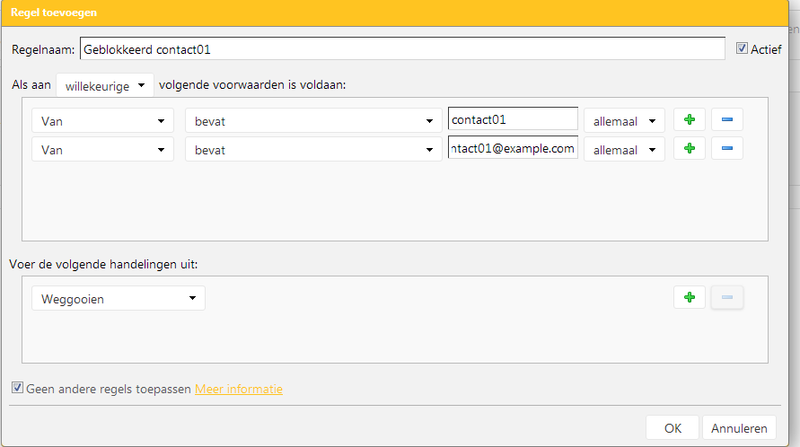Click the contact01@example.com value field
Screen dimensions: 800x447
(x=513, y=147)
